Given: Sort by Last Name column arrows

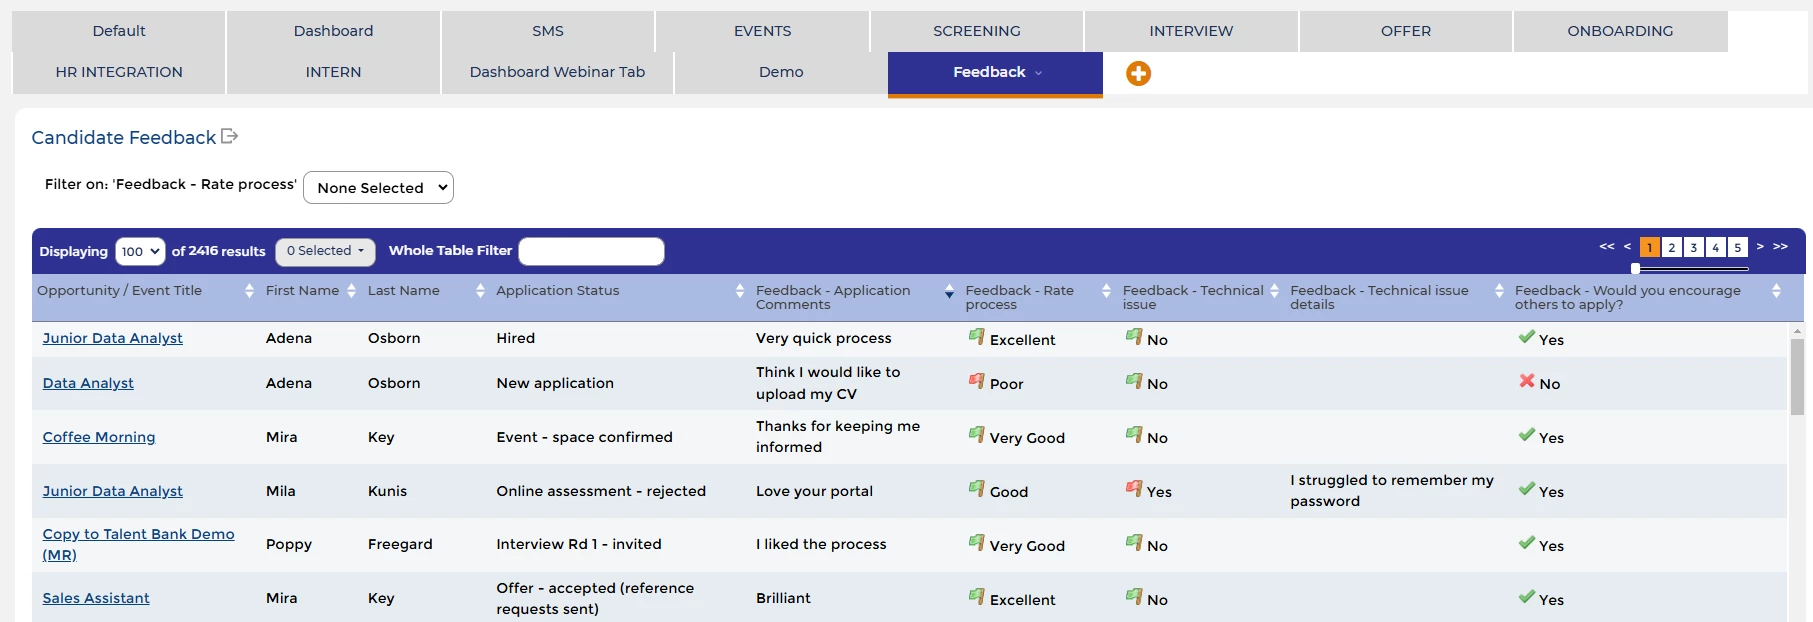Looking at the screenshot, I should coord(480,291).
